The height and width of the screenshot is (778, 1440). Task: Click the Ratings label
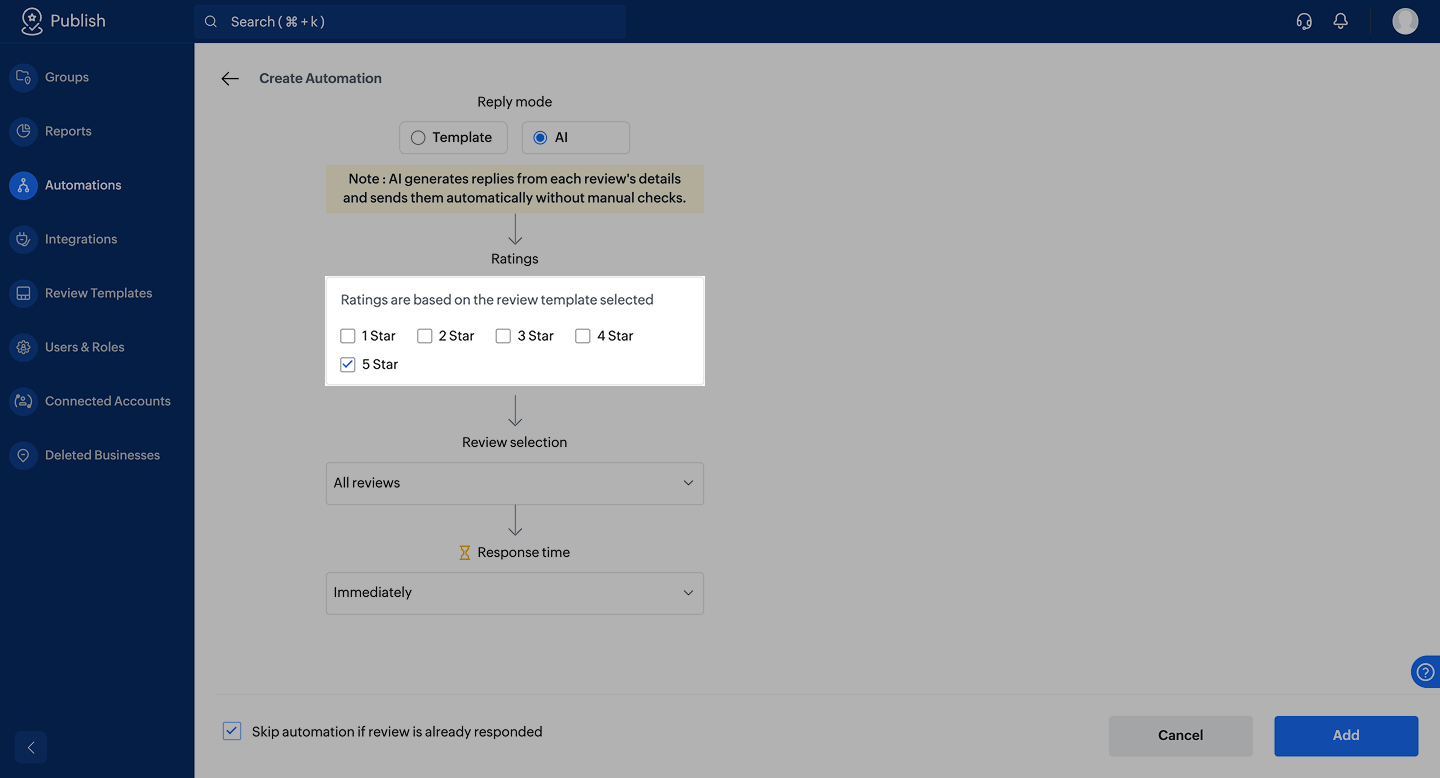click(x=515, y=259)
